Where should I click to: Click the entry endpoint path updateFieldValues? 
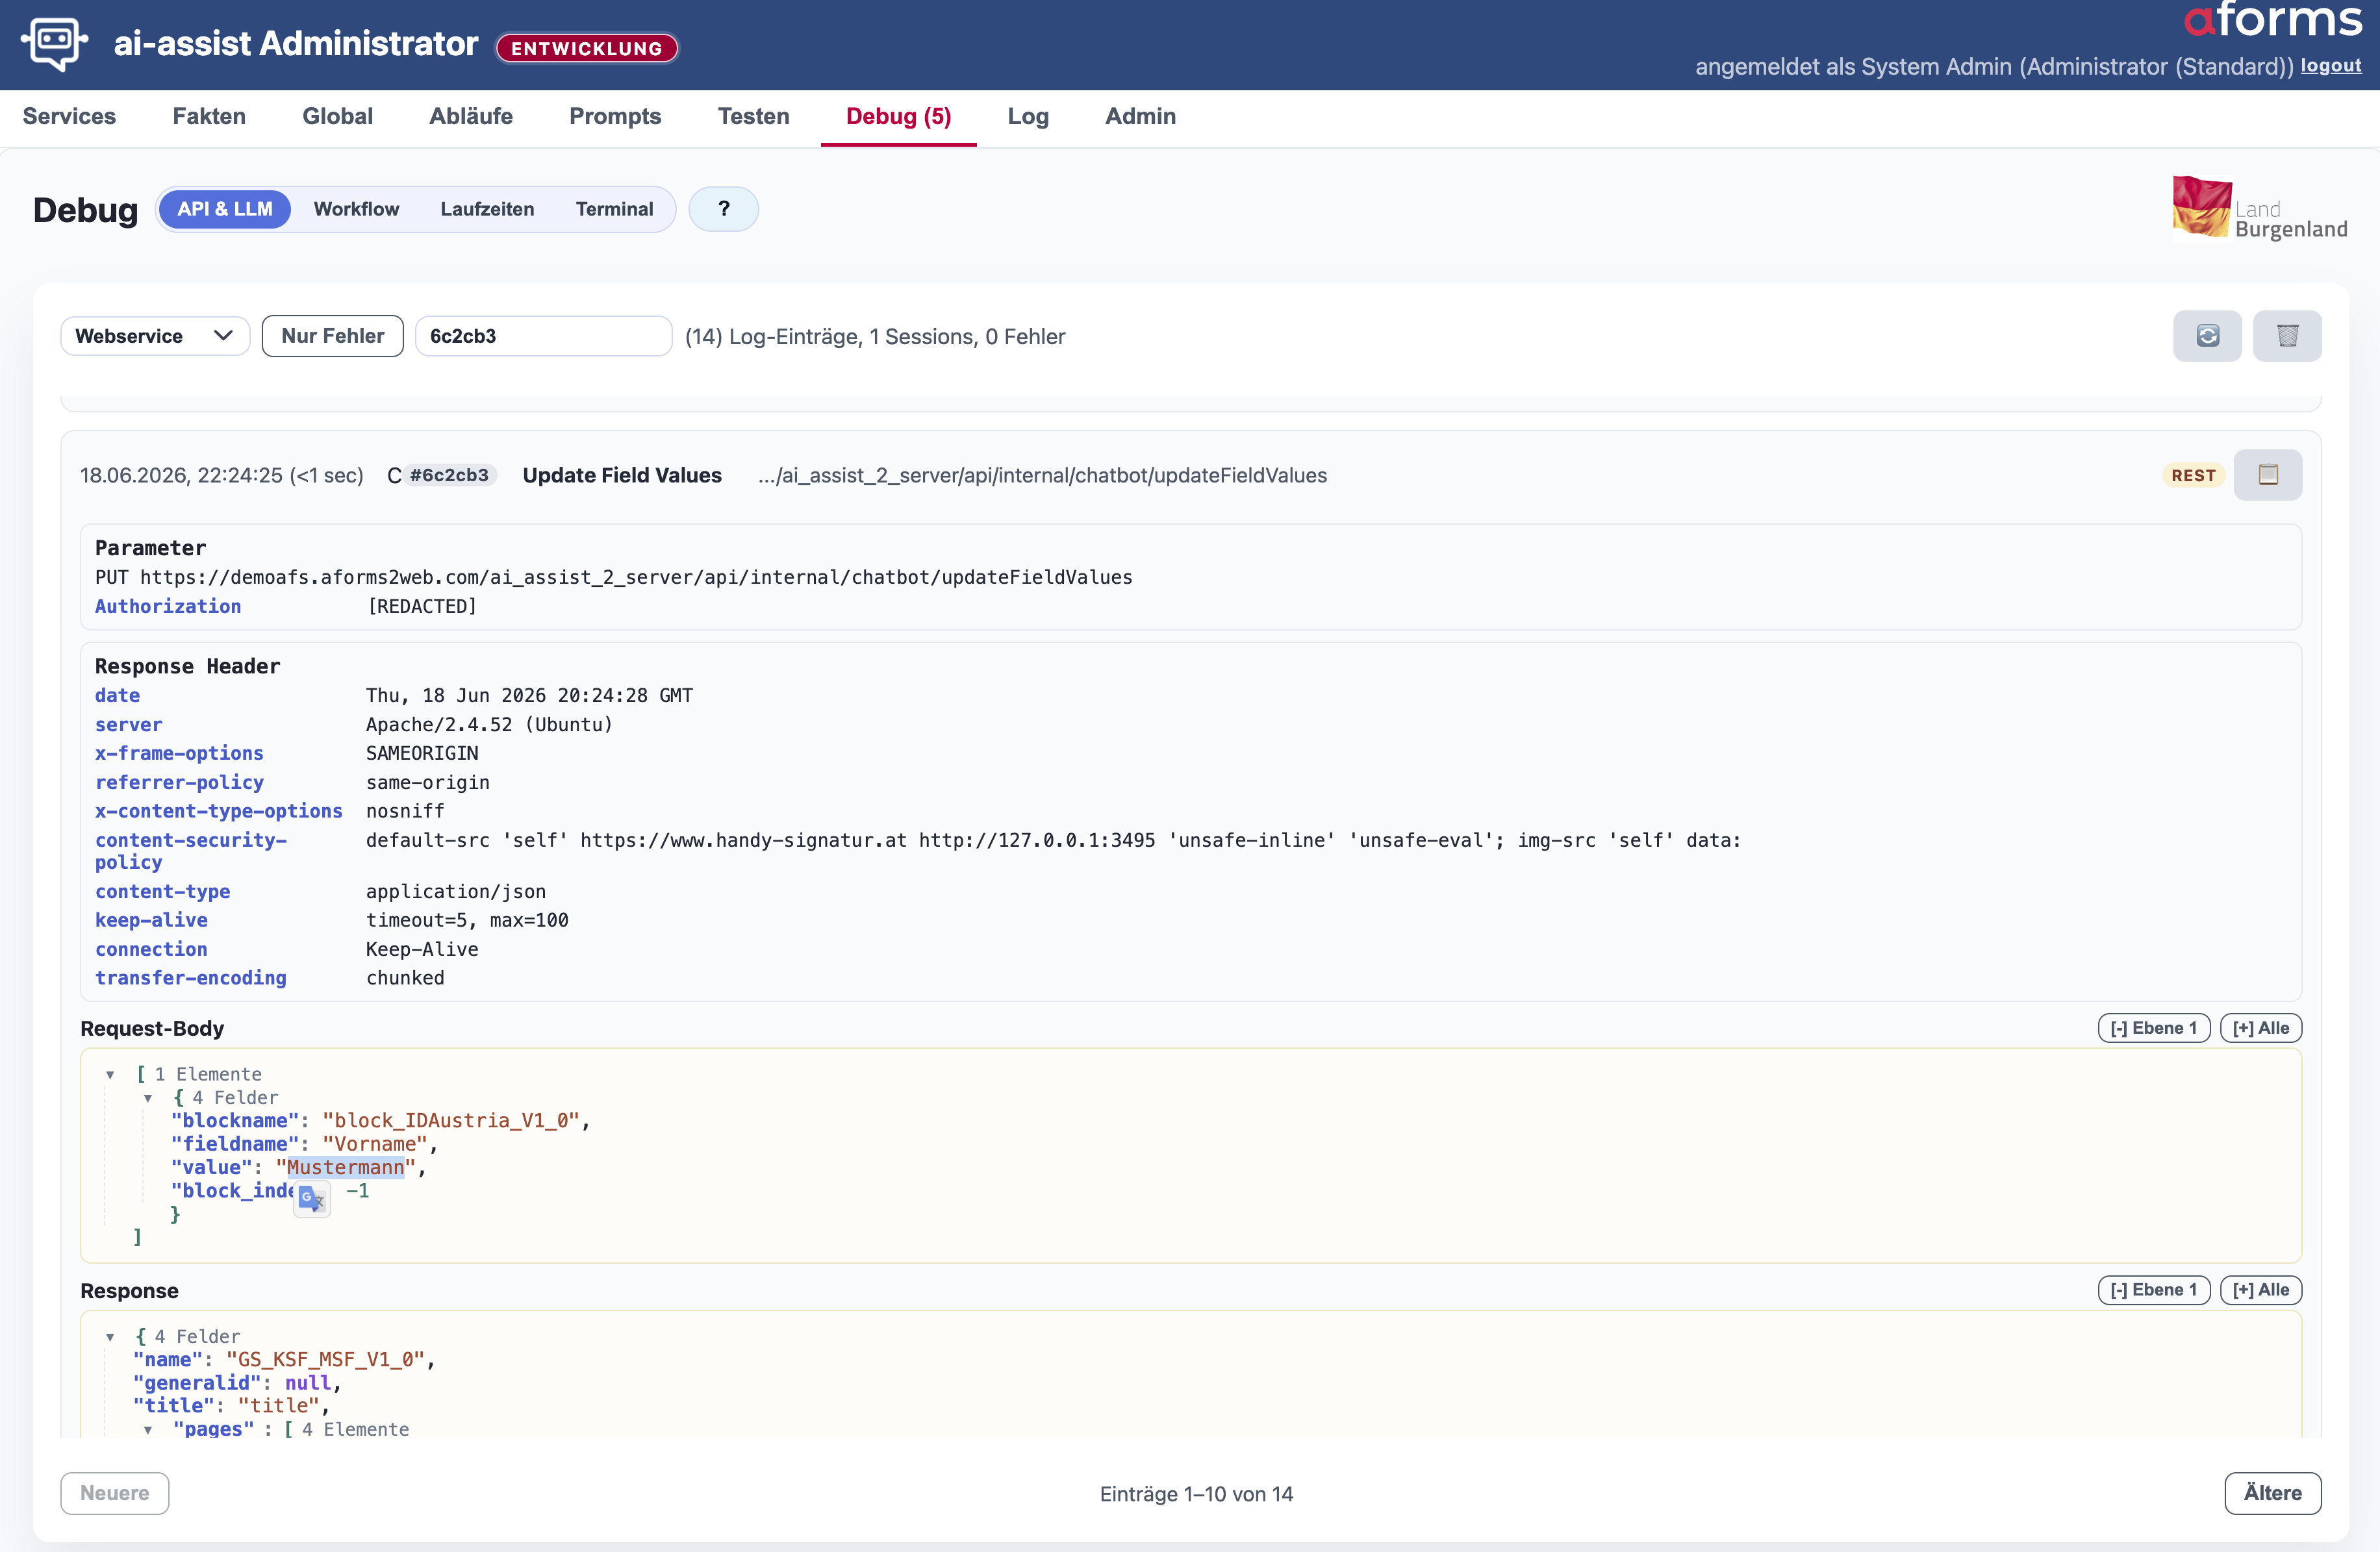point(1042,475)
